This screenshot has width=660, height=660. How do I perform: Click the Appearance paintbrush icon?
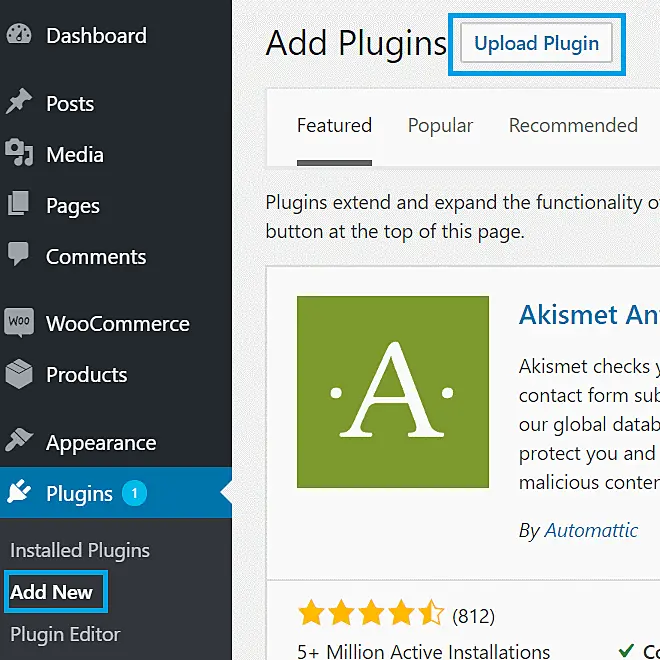18,442
